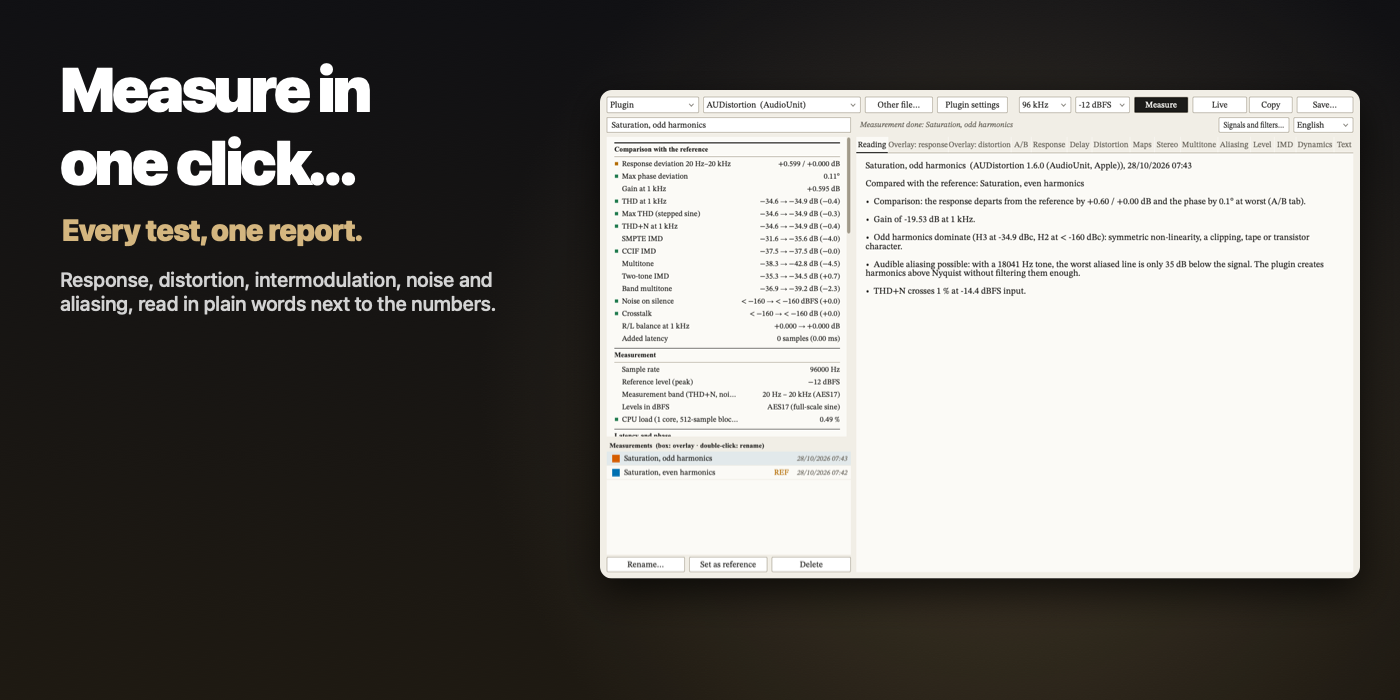Click the Save... button
Screen dimensions: 1400x700
[x=1324, y=105]
